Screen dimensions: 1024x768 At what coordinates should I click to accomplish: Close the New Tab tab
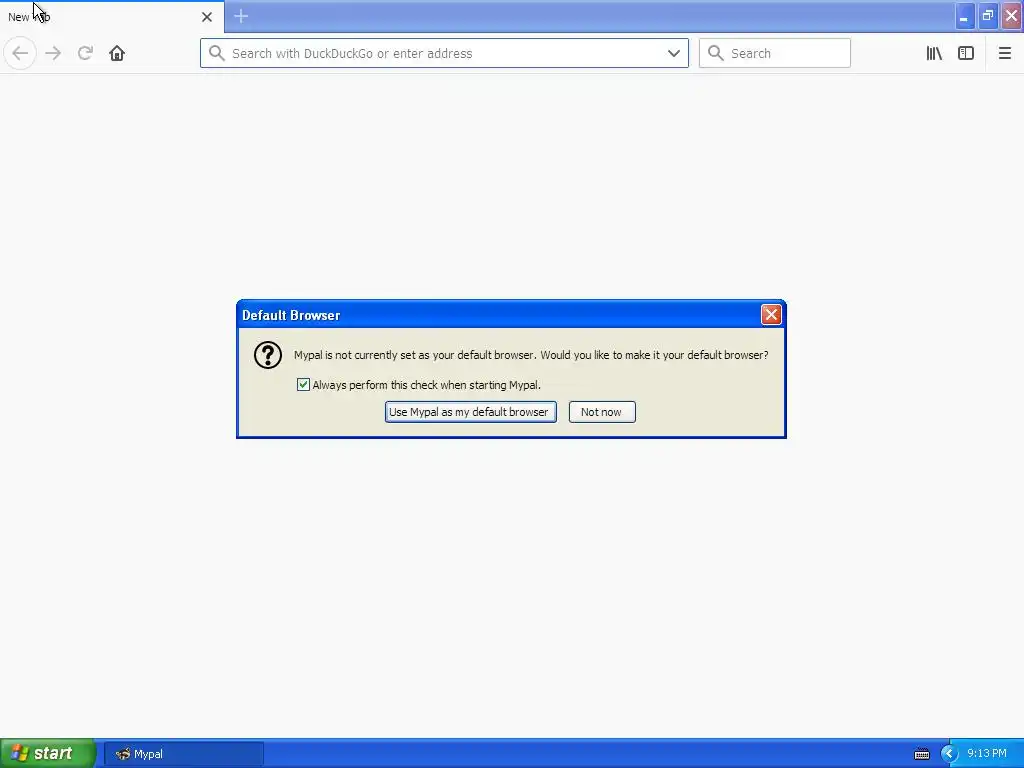click(207, 17)
